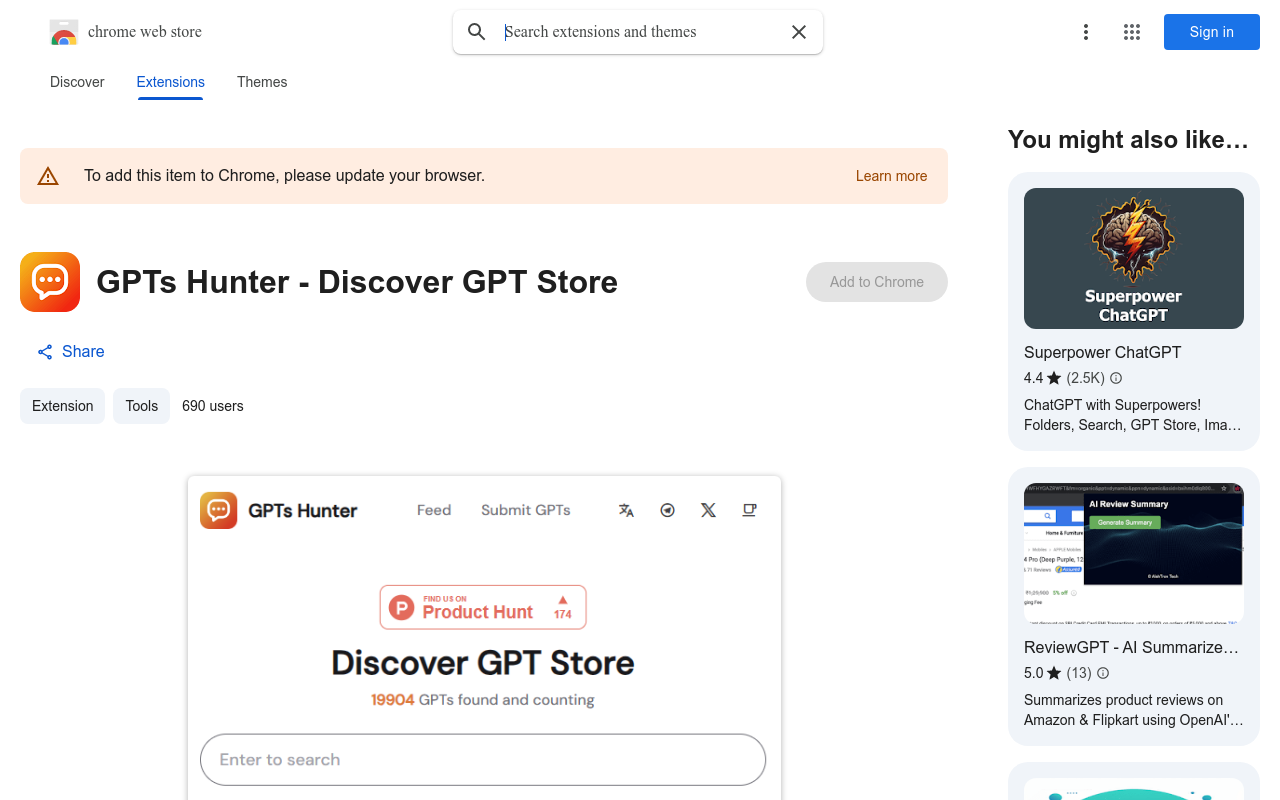Click the Share icon below the extension title
Viewport: 1280px width, 800px height.
point(44,351)
